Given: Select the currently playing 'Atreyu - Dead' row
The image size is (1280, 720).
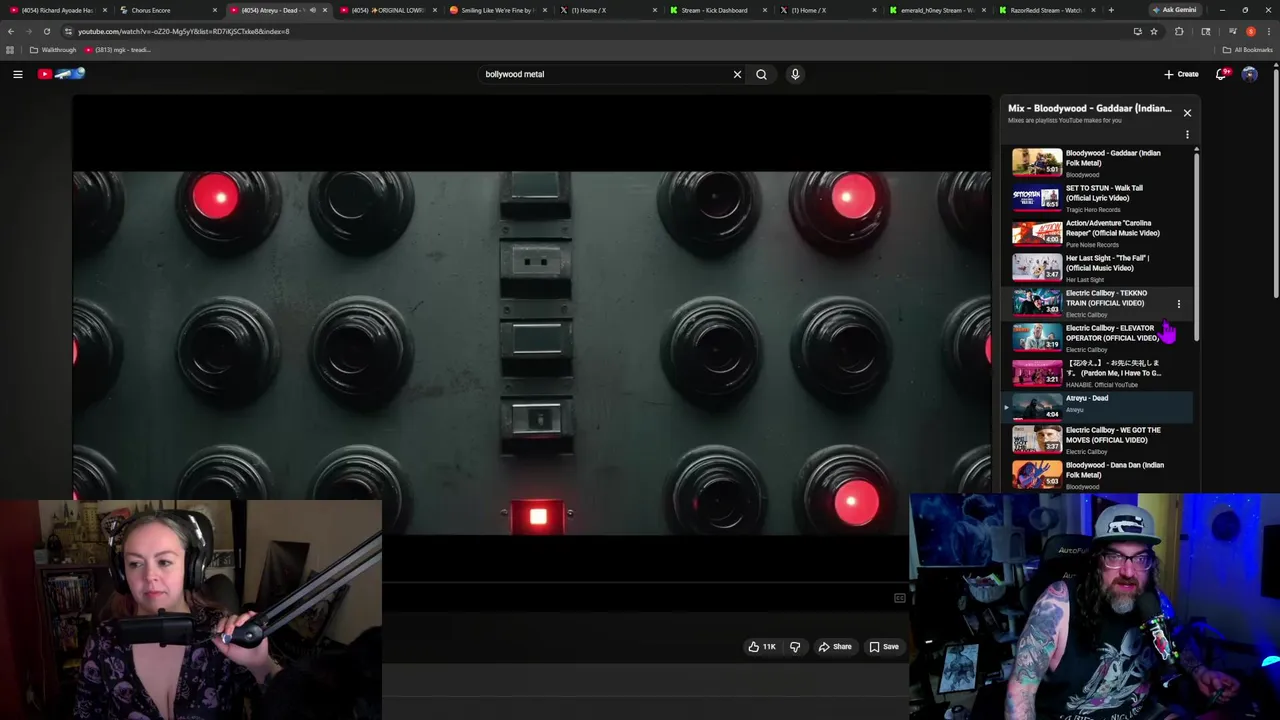Looking at the screenshot, I should coord(1097,406).
